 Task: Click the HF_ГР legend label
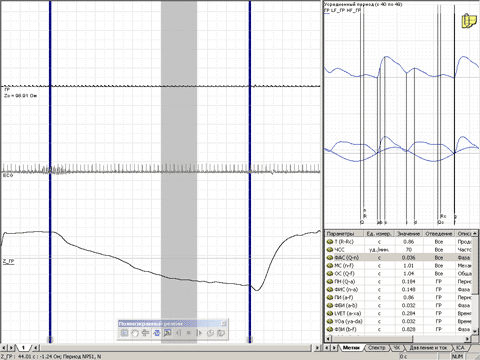click(353, 10)
